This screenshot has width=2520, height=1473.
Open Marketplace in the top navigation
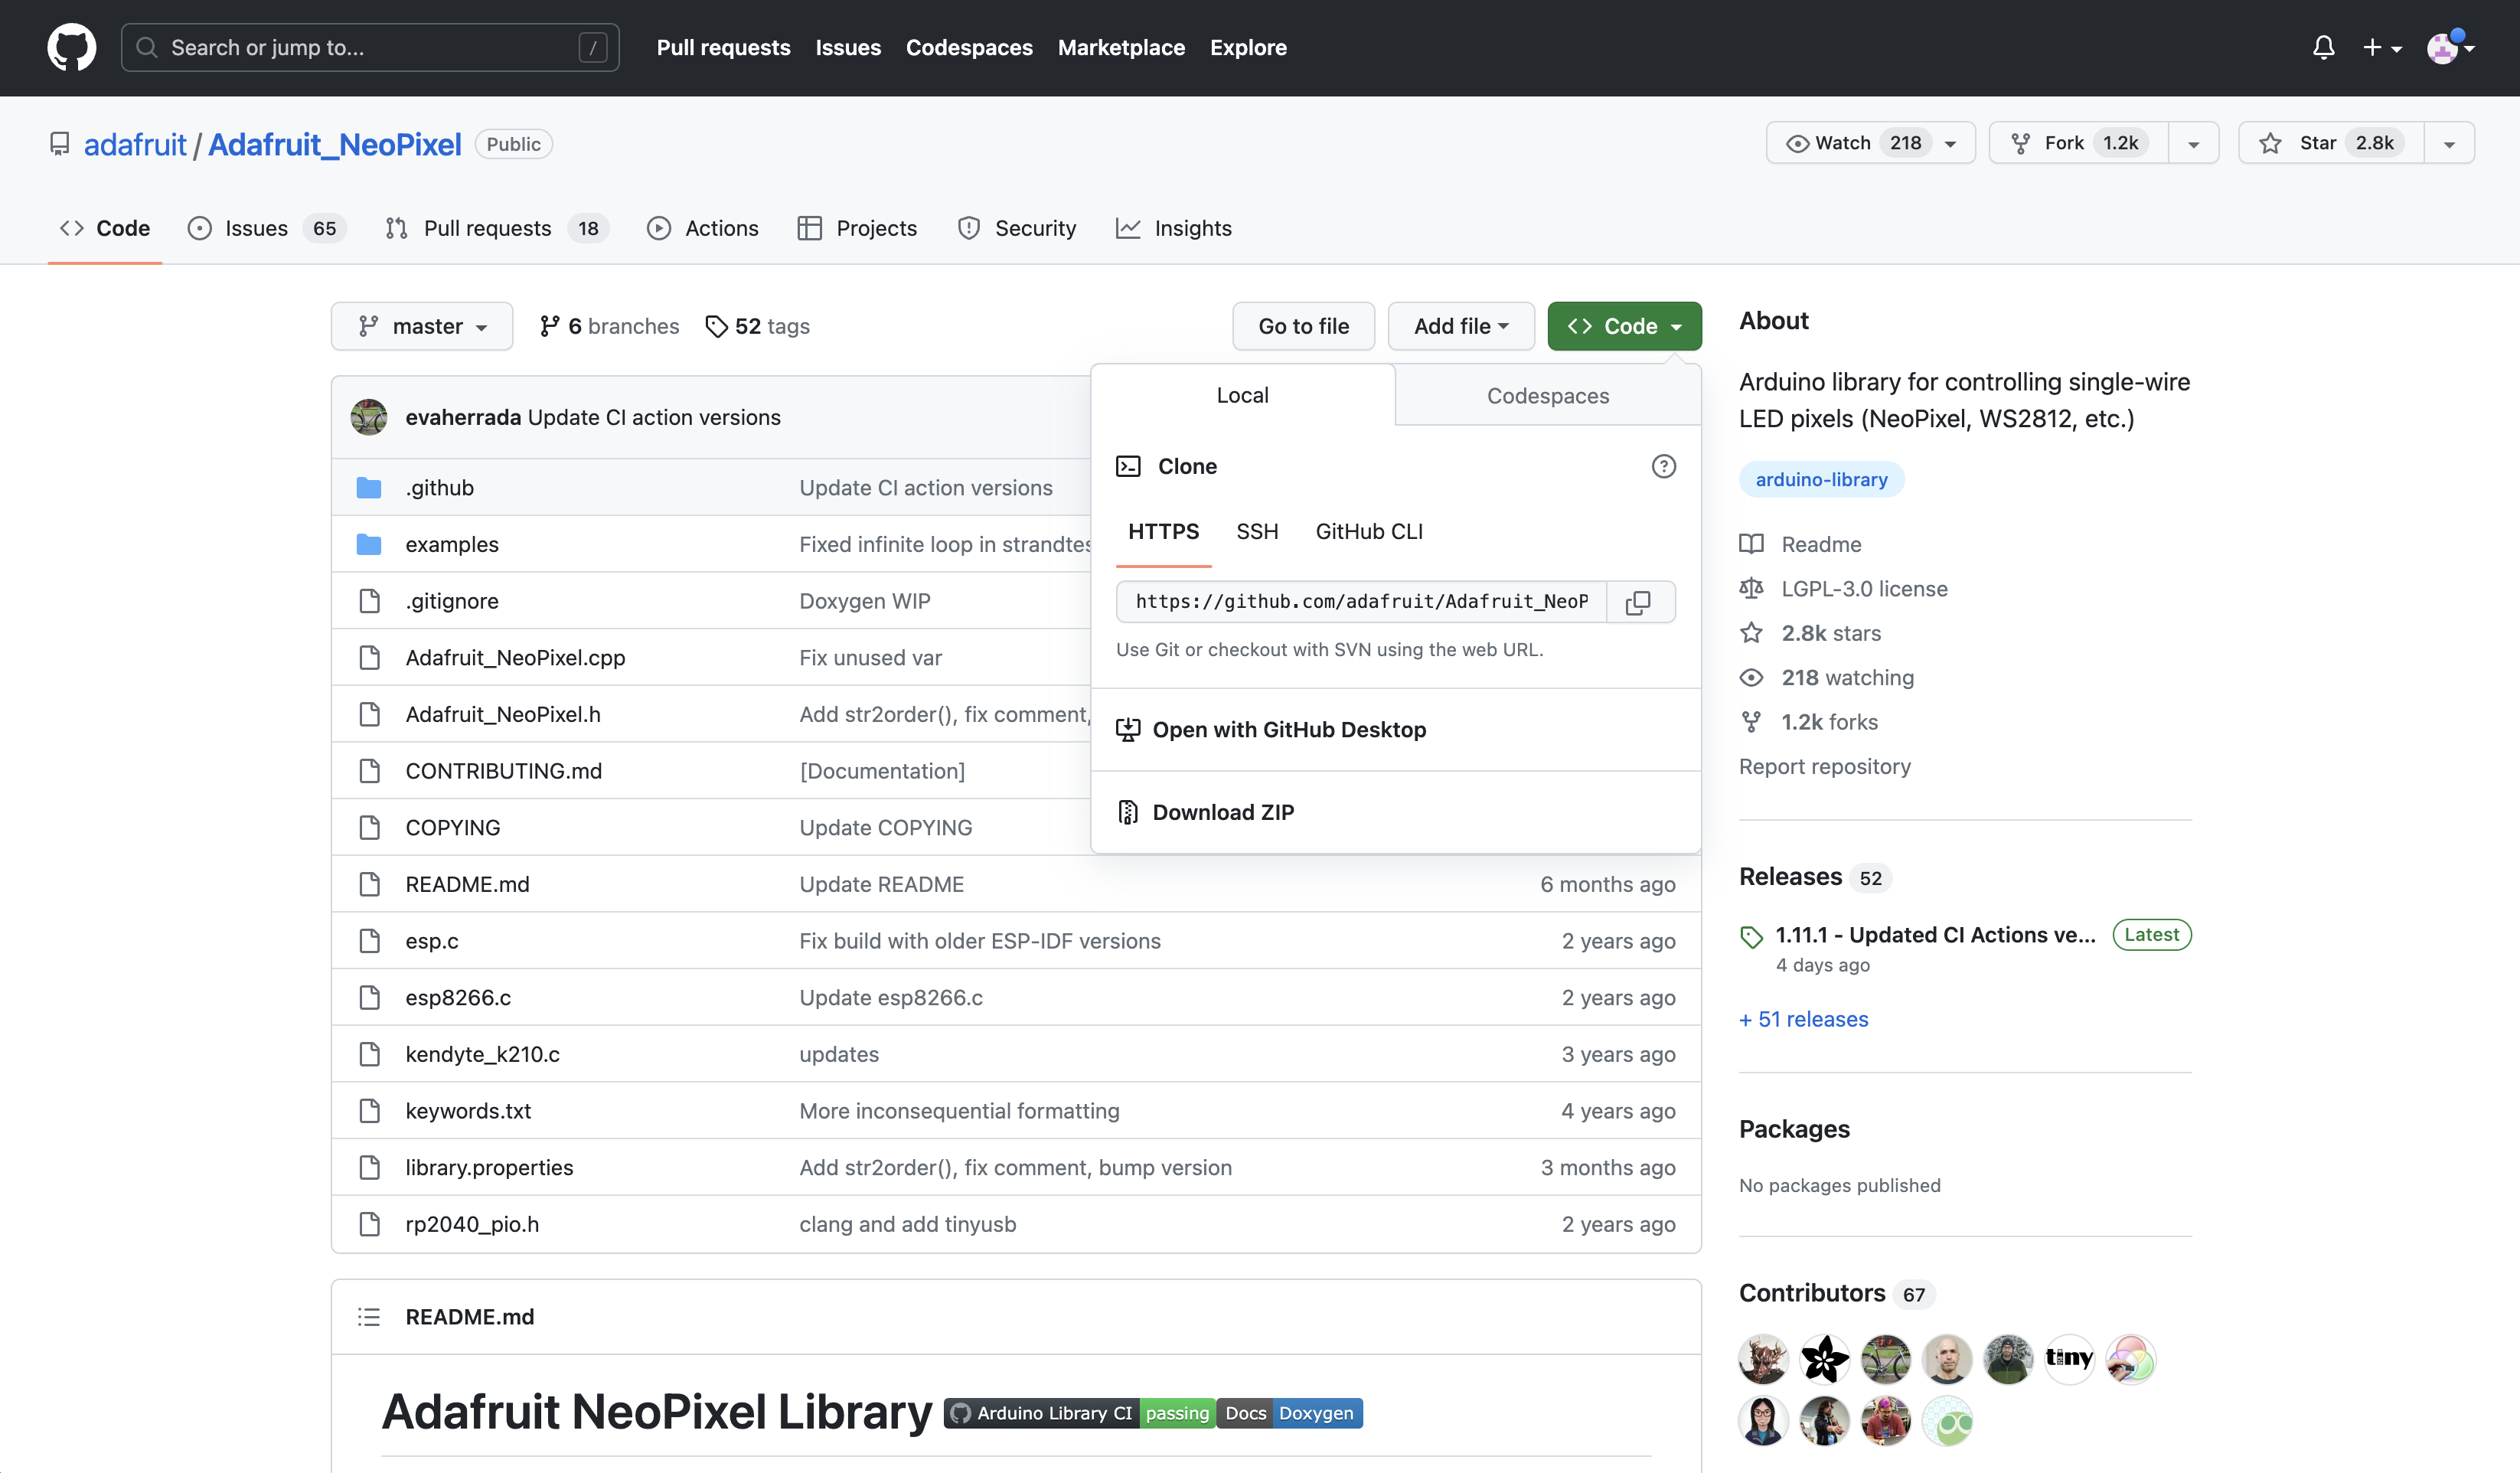click(1121, 47)
